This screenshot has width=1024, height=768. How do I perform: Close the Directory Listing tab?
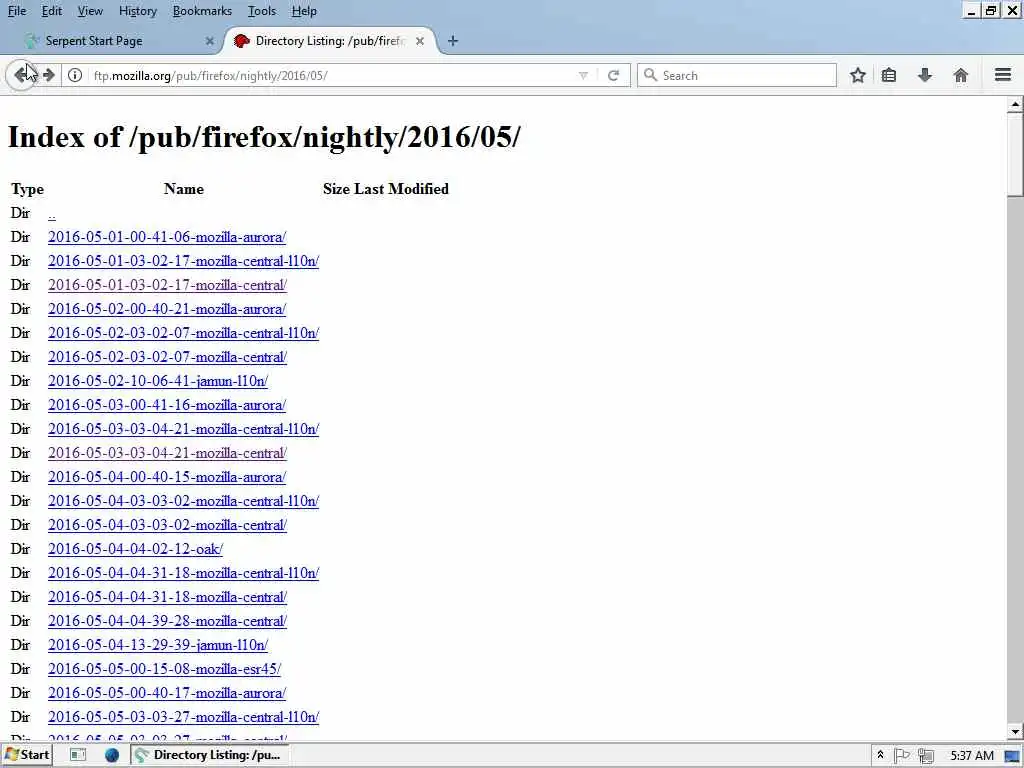coord(420,41)
